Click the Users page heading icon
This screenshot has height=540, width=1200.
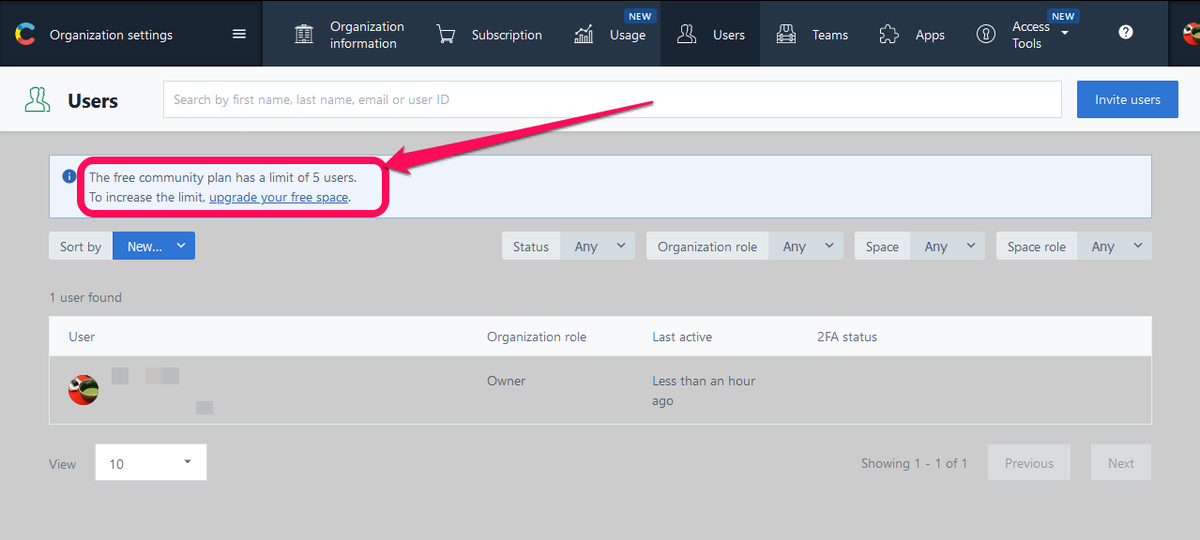click(x=38, y=100)
